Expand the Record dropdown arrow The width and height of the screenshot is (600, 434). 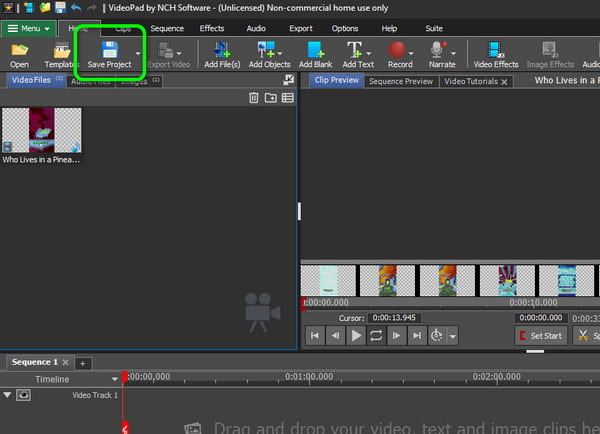click(x=411, y=53)
